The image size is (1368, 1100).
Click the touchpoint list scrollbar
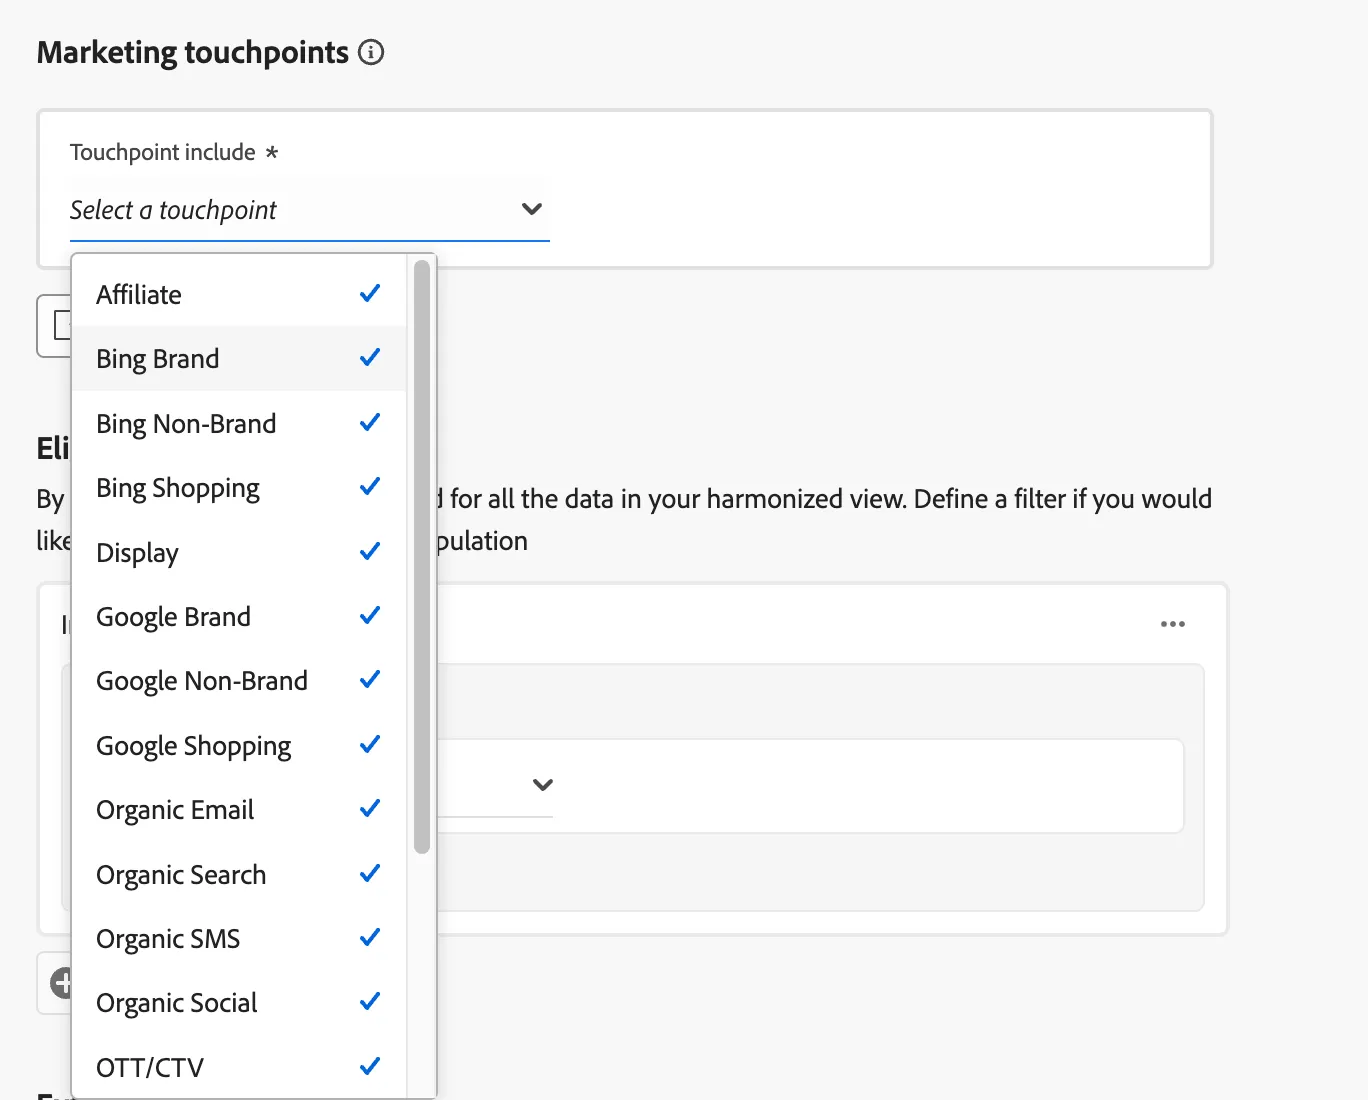422,557
